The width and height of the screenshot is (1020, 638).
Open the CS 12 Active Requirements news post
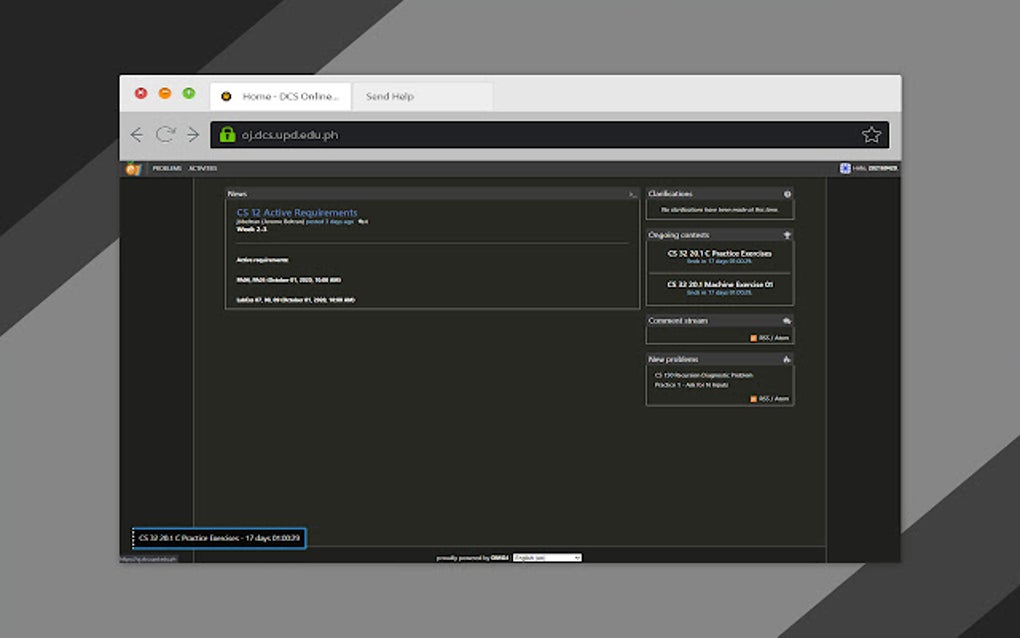[x=296, y=212]
